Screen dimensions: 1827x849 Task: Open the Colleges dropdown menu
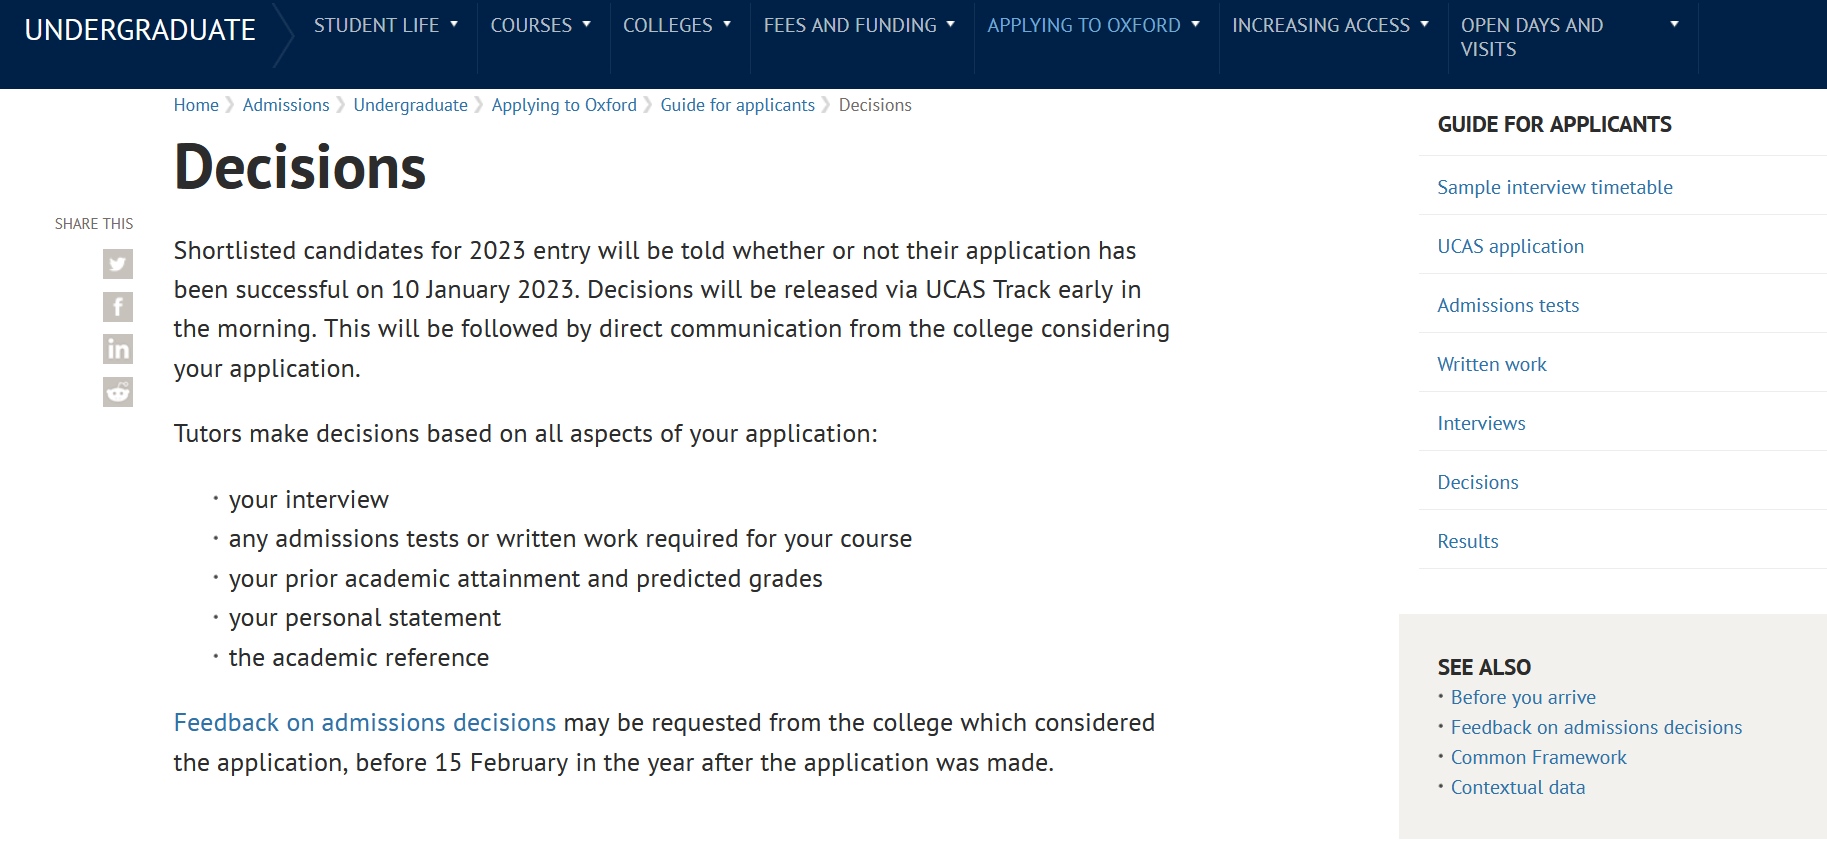pyautogui.click(x=677, y=25)
